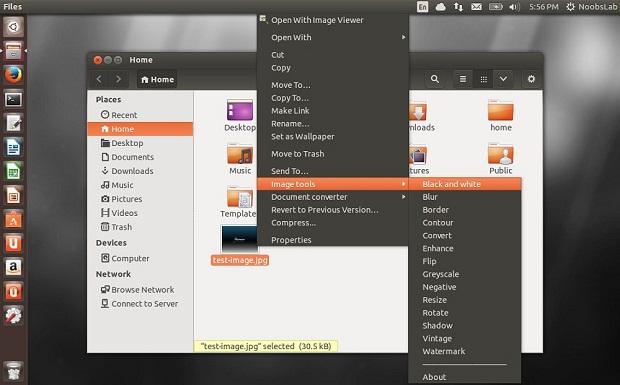Open the Files settings gear menu
This screenshot has height=385, width=620.
click(531, 79)
